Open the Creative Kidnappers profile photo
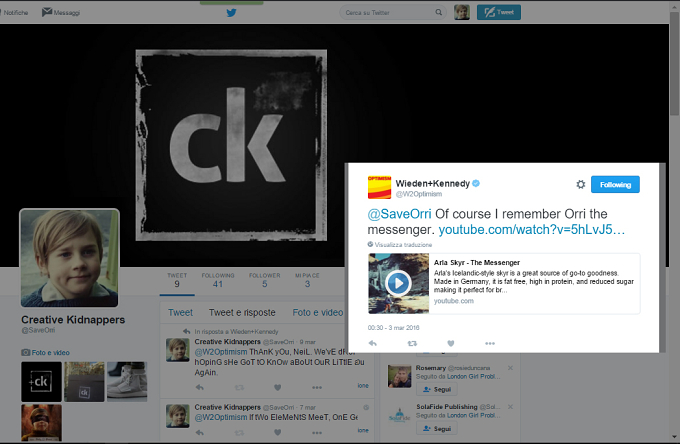Viewport: 680px width, 444px height. (x=69, y=258)
